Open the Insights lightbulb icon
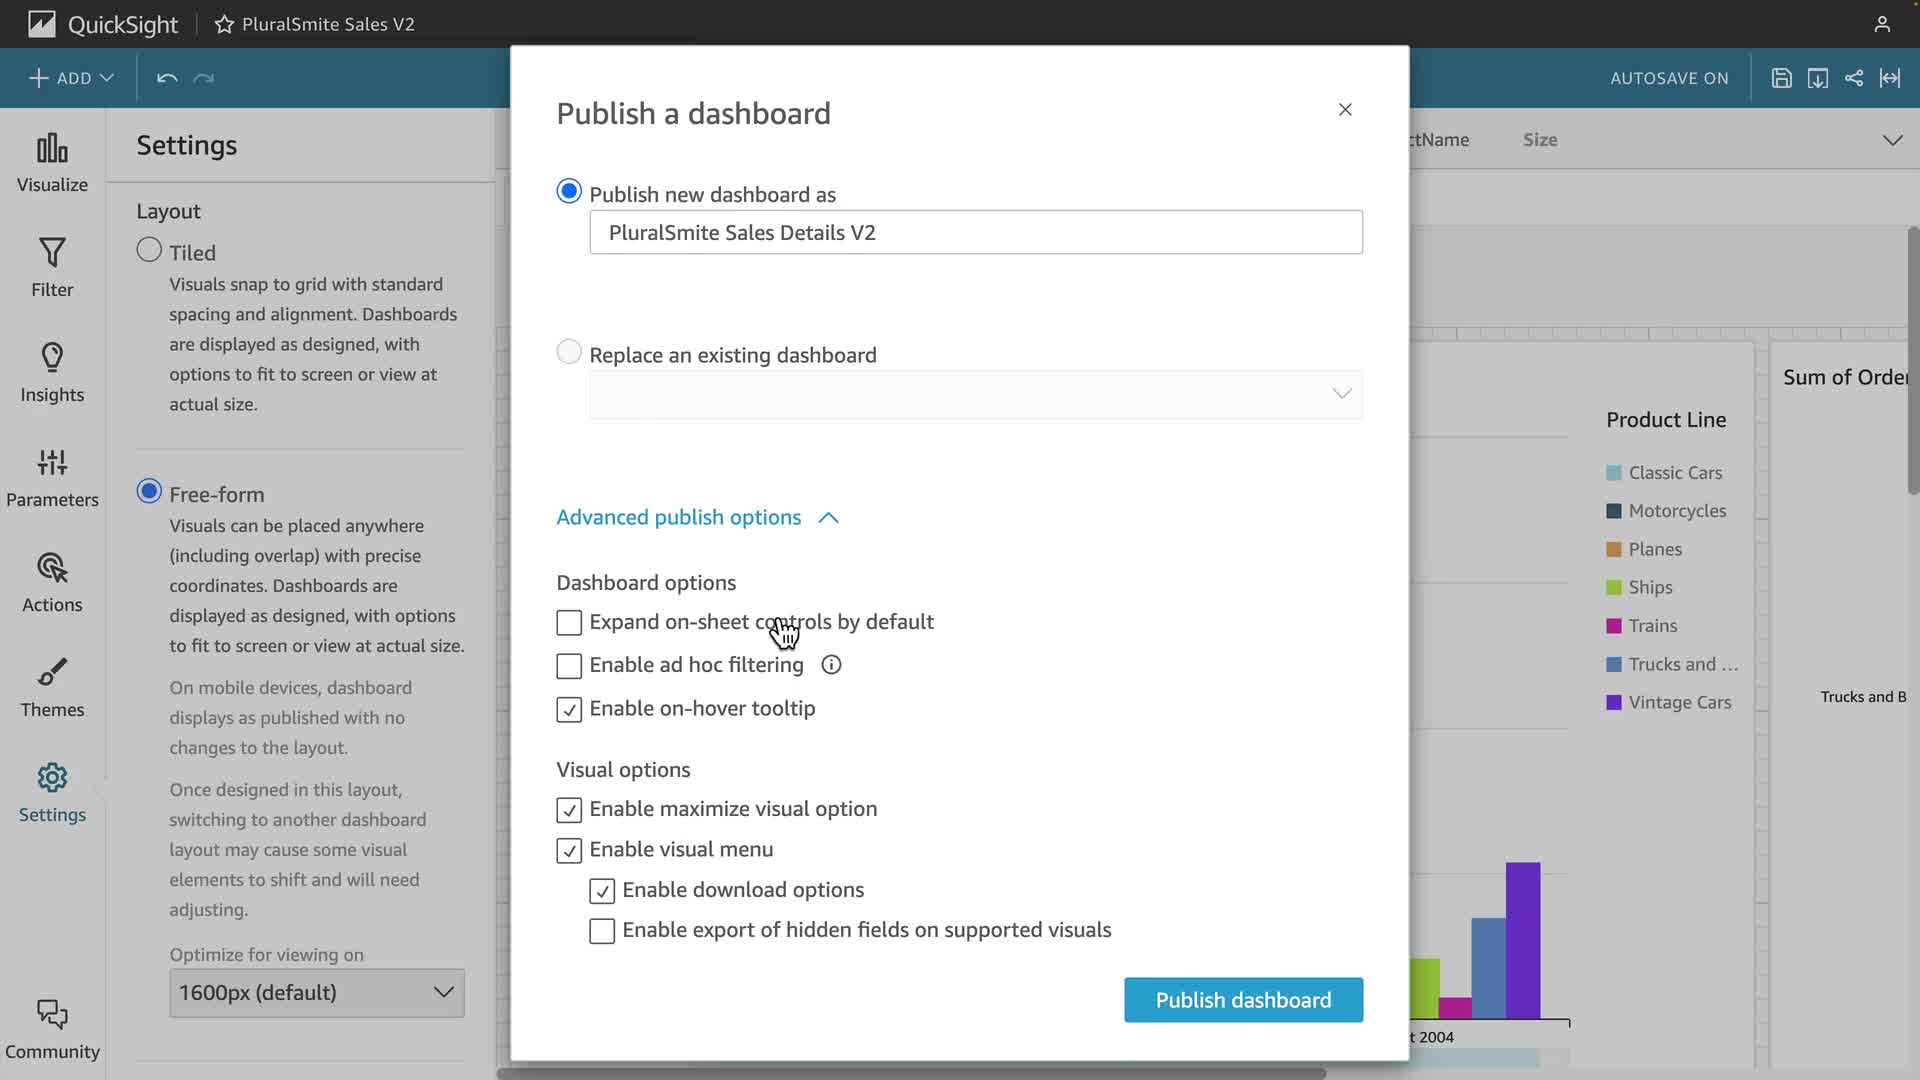Viewport: 1920px width, 1080px height. point(52,358)
